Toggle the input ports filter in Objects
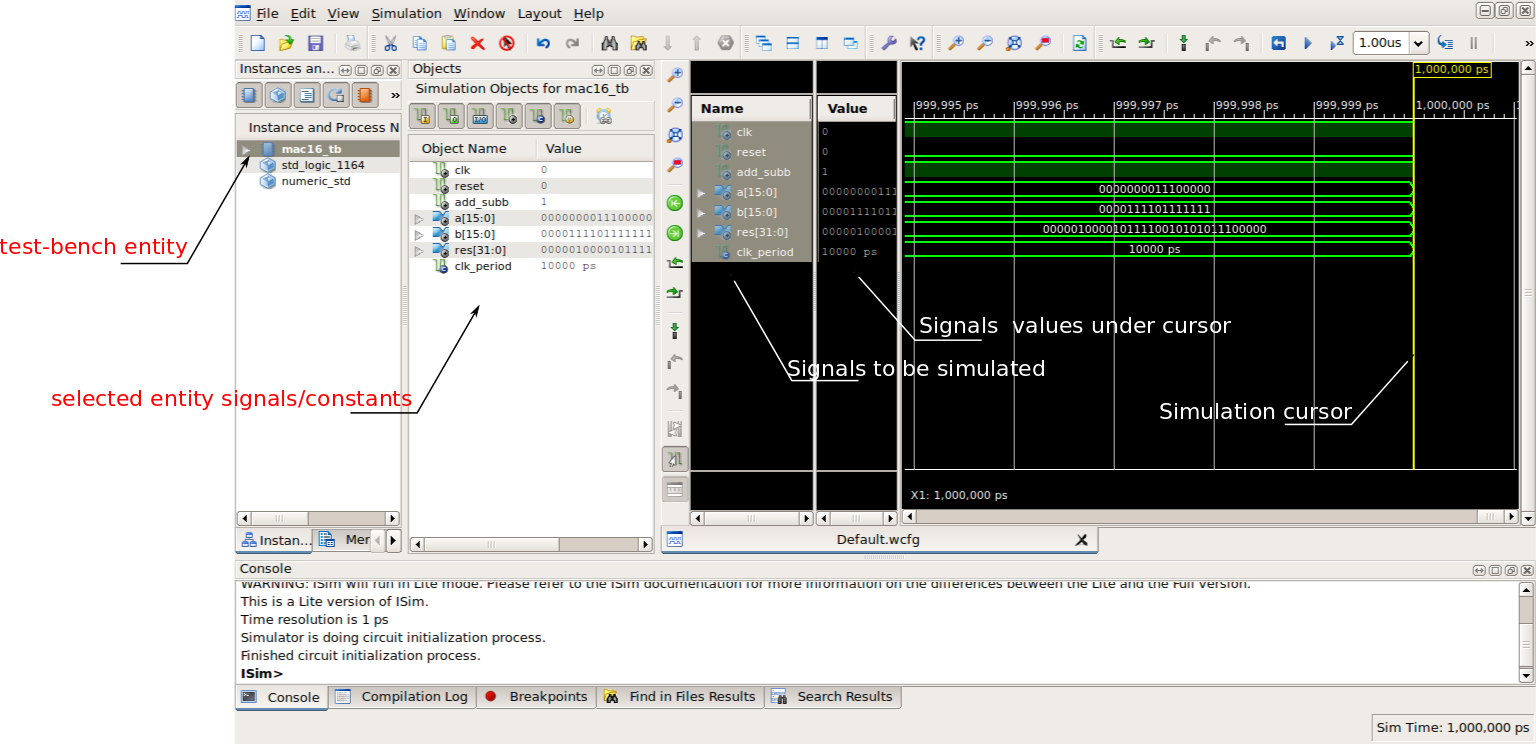The image size is (1536, 744). (x=423, y=117)
